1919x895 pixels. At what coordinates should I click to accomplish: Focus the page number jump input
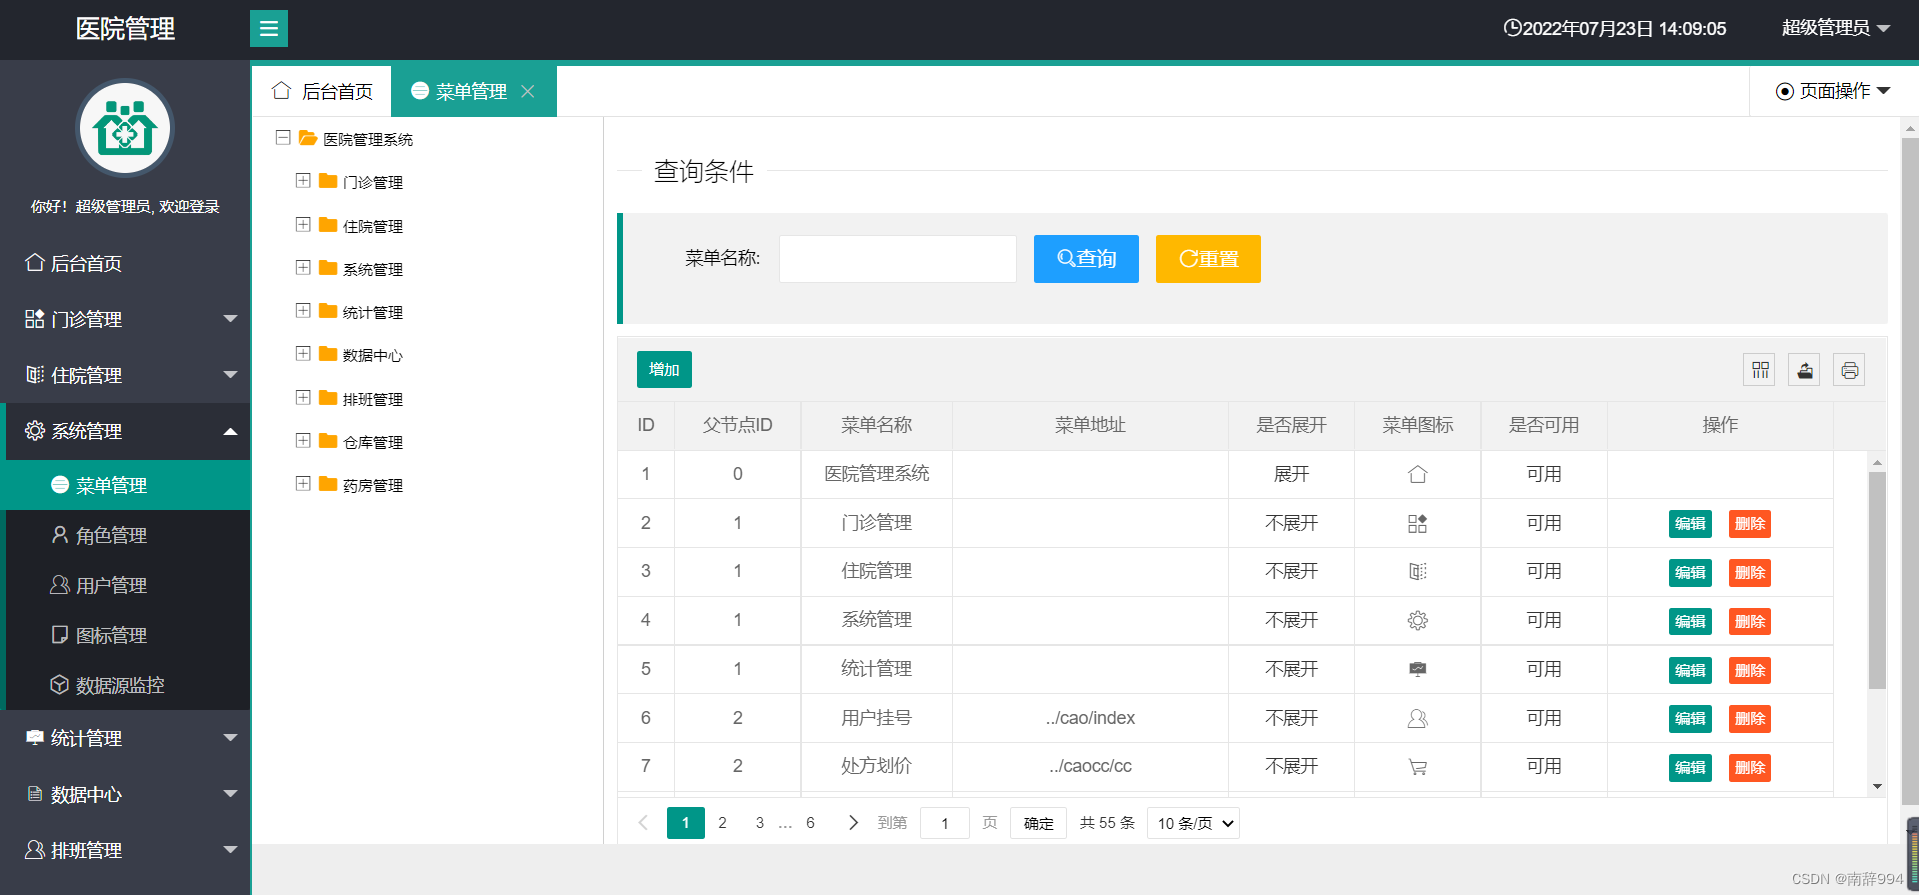tap(945, 823)
